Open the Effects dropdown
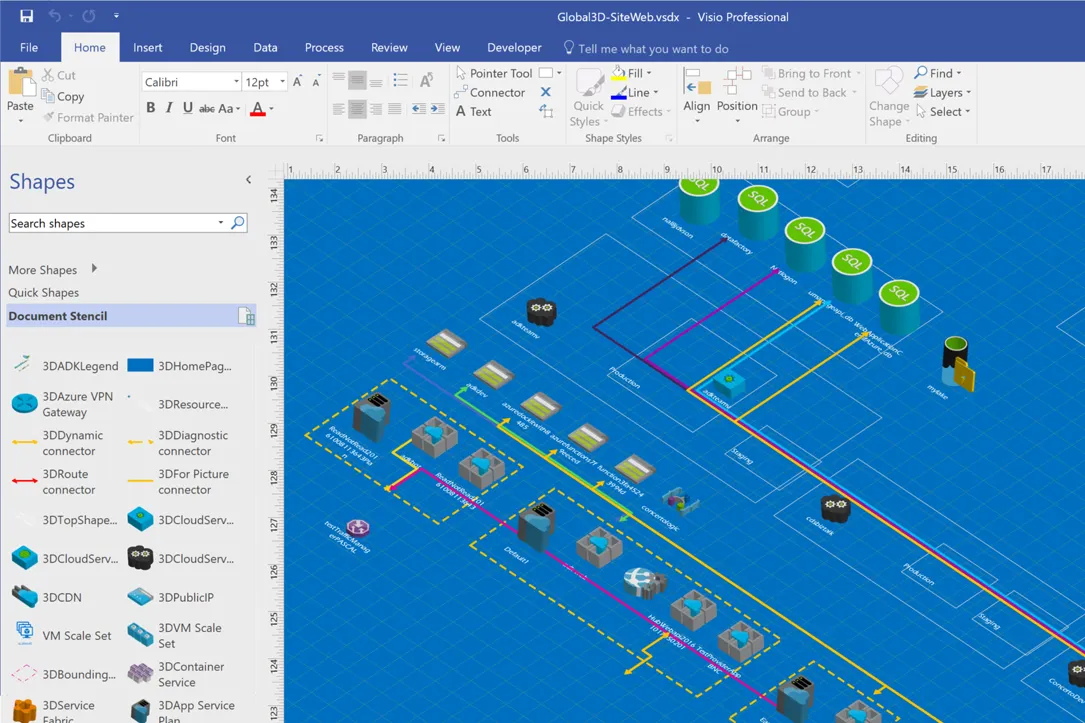1085x723 pixels. point(641,111)
